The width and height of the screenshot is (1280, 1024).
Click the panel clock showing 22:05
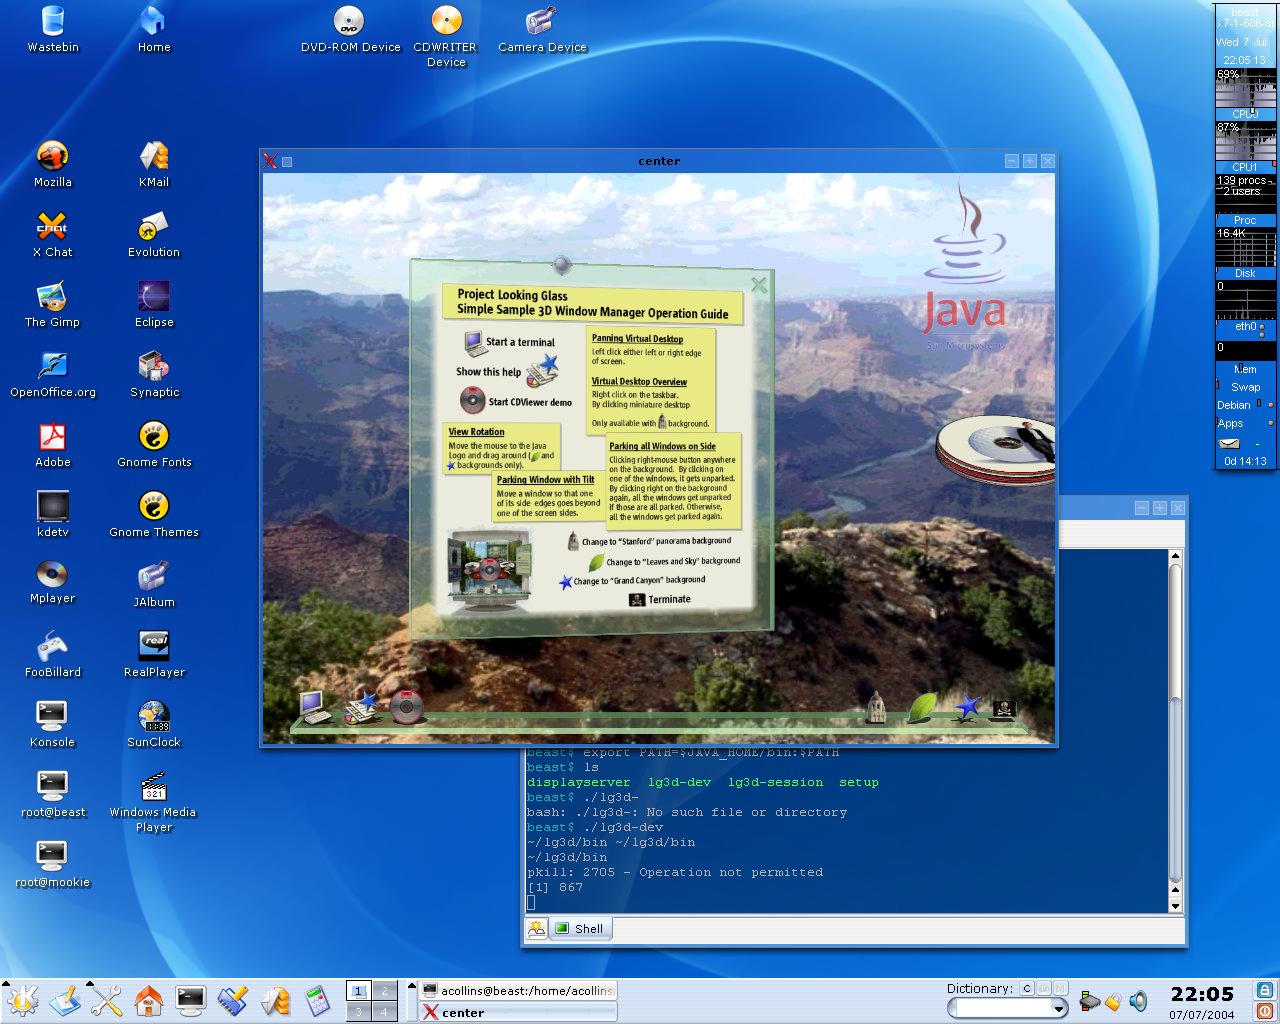(x=1202, y=994)
